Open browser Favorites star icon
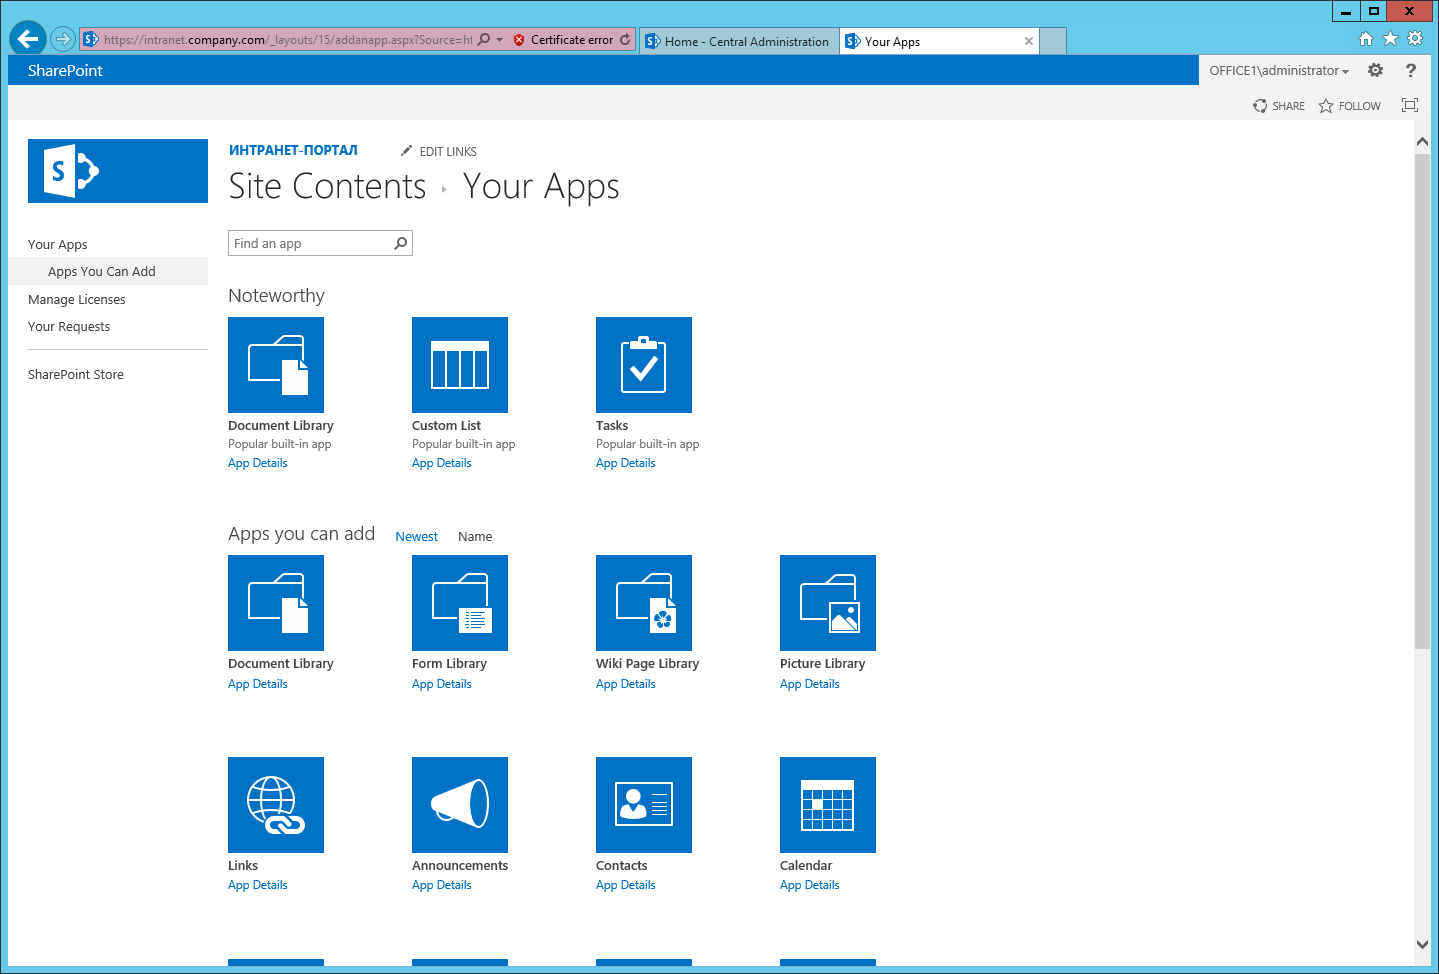The height and width of the screenshot is (974, 1439). [x=1390, y=38]
